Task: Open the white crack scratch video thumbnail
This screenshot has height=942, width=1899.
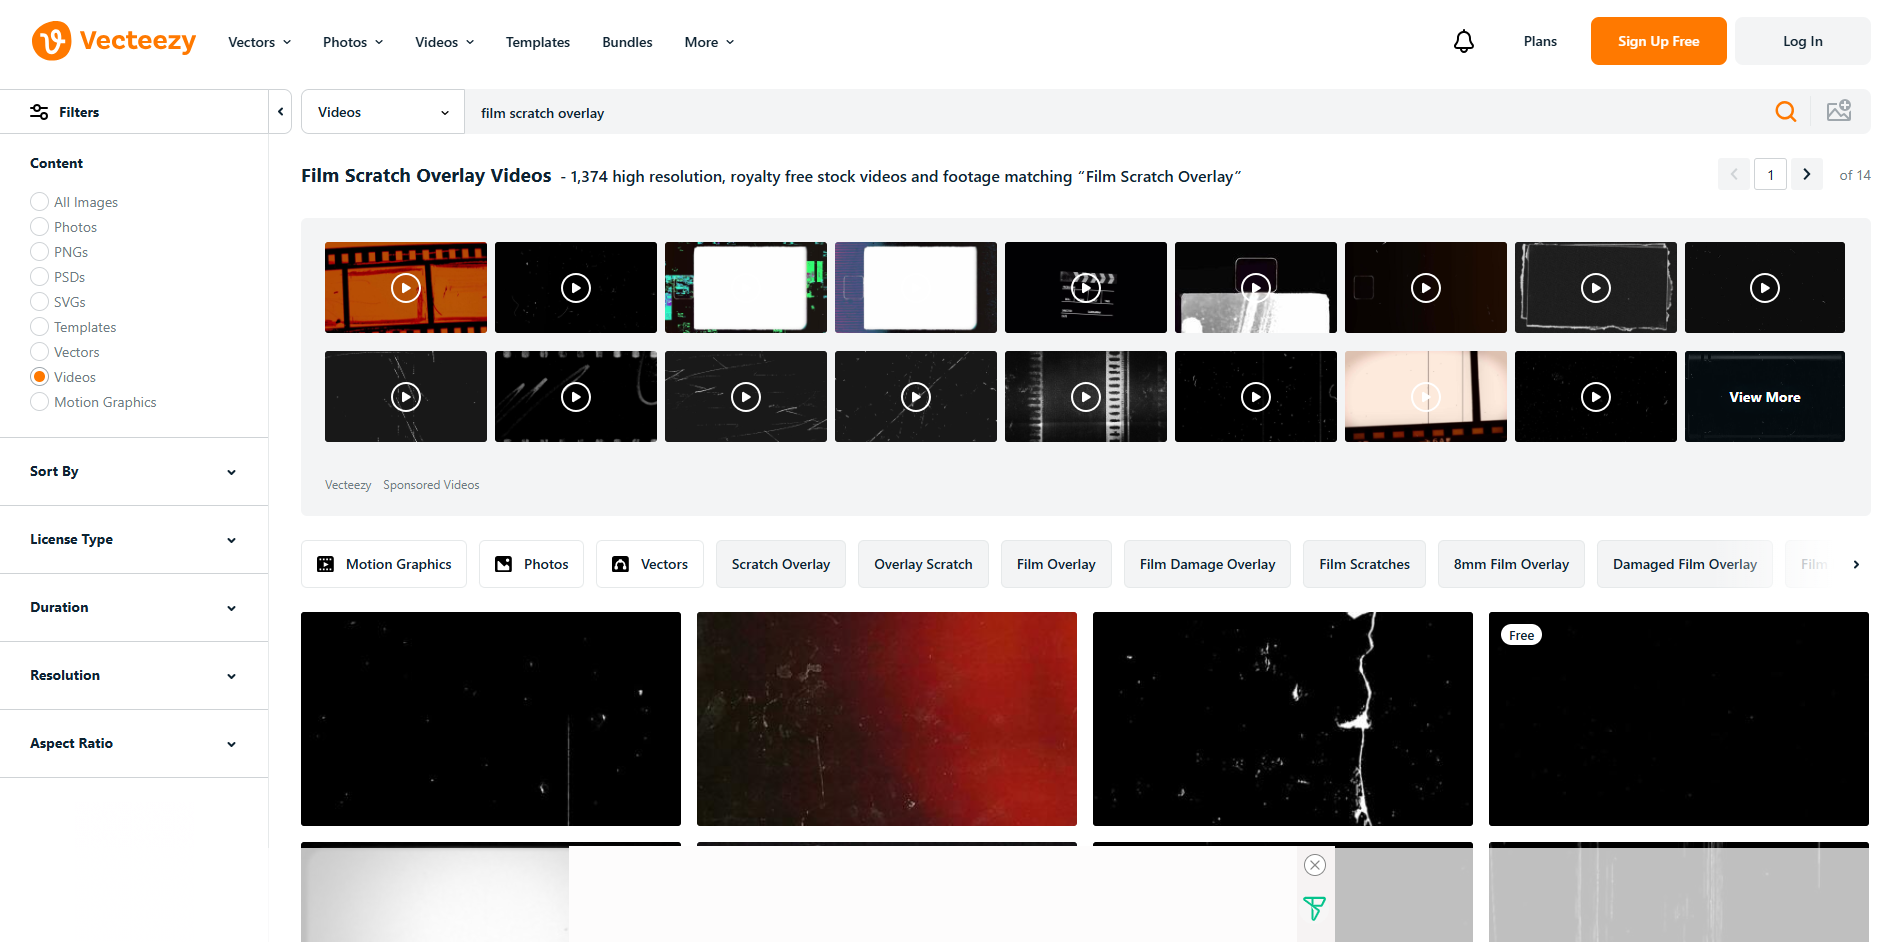Action: (x=1283, y=719)
